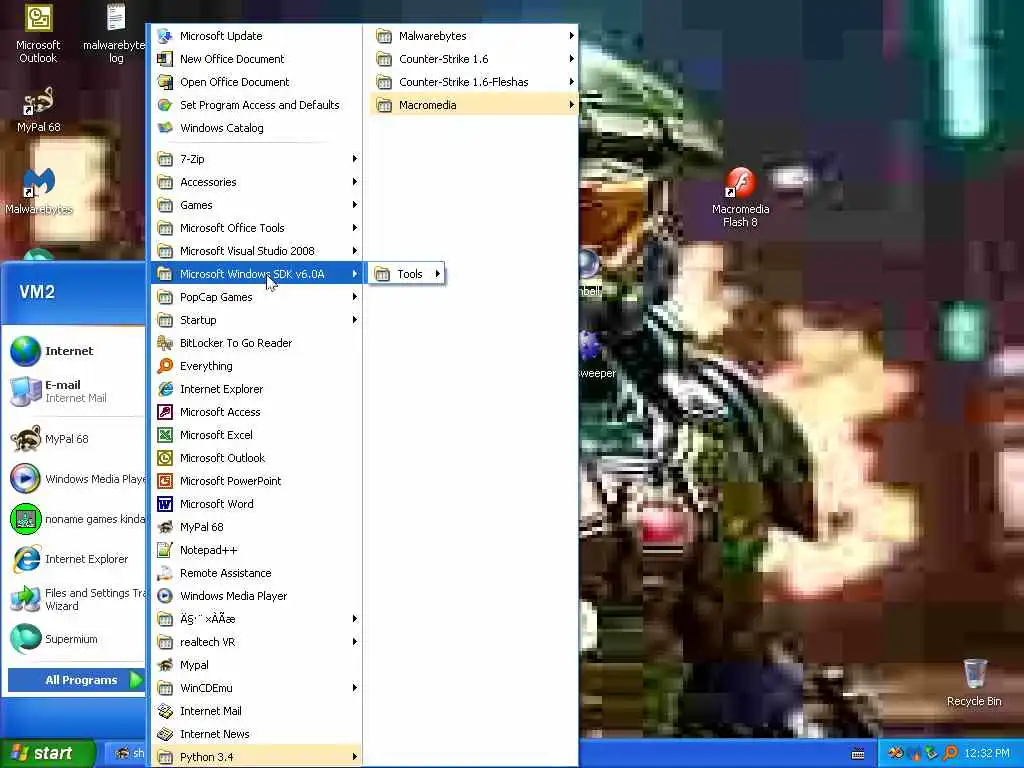Screen dimensions: 1024x768
Task: Open the Counter-Strike 1.6 folder
Action: (474, 59)
